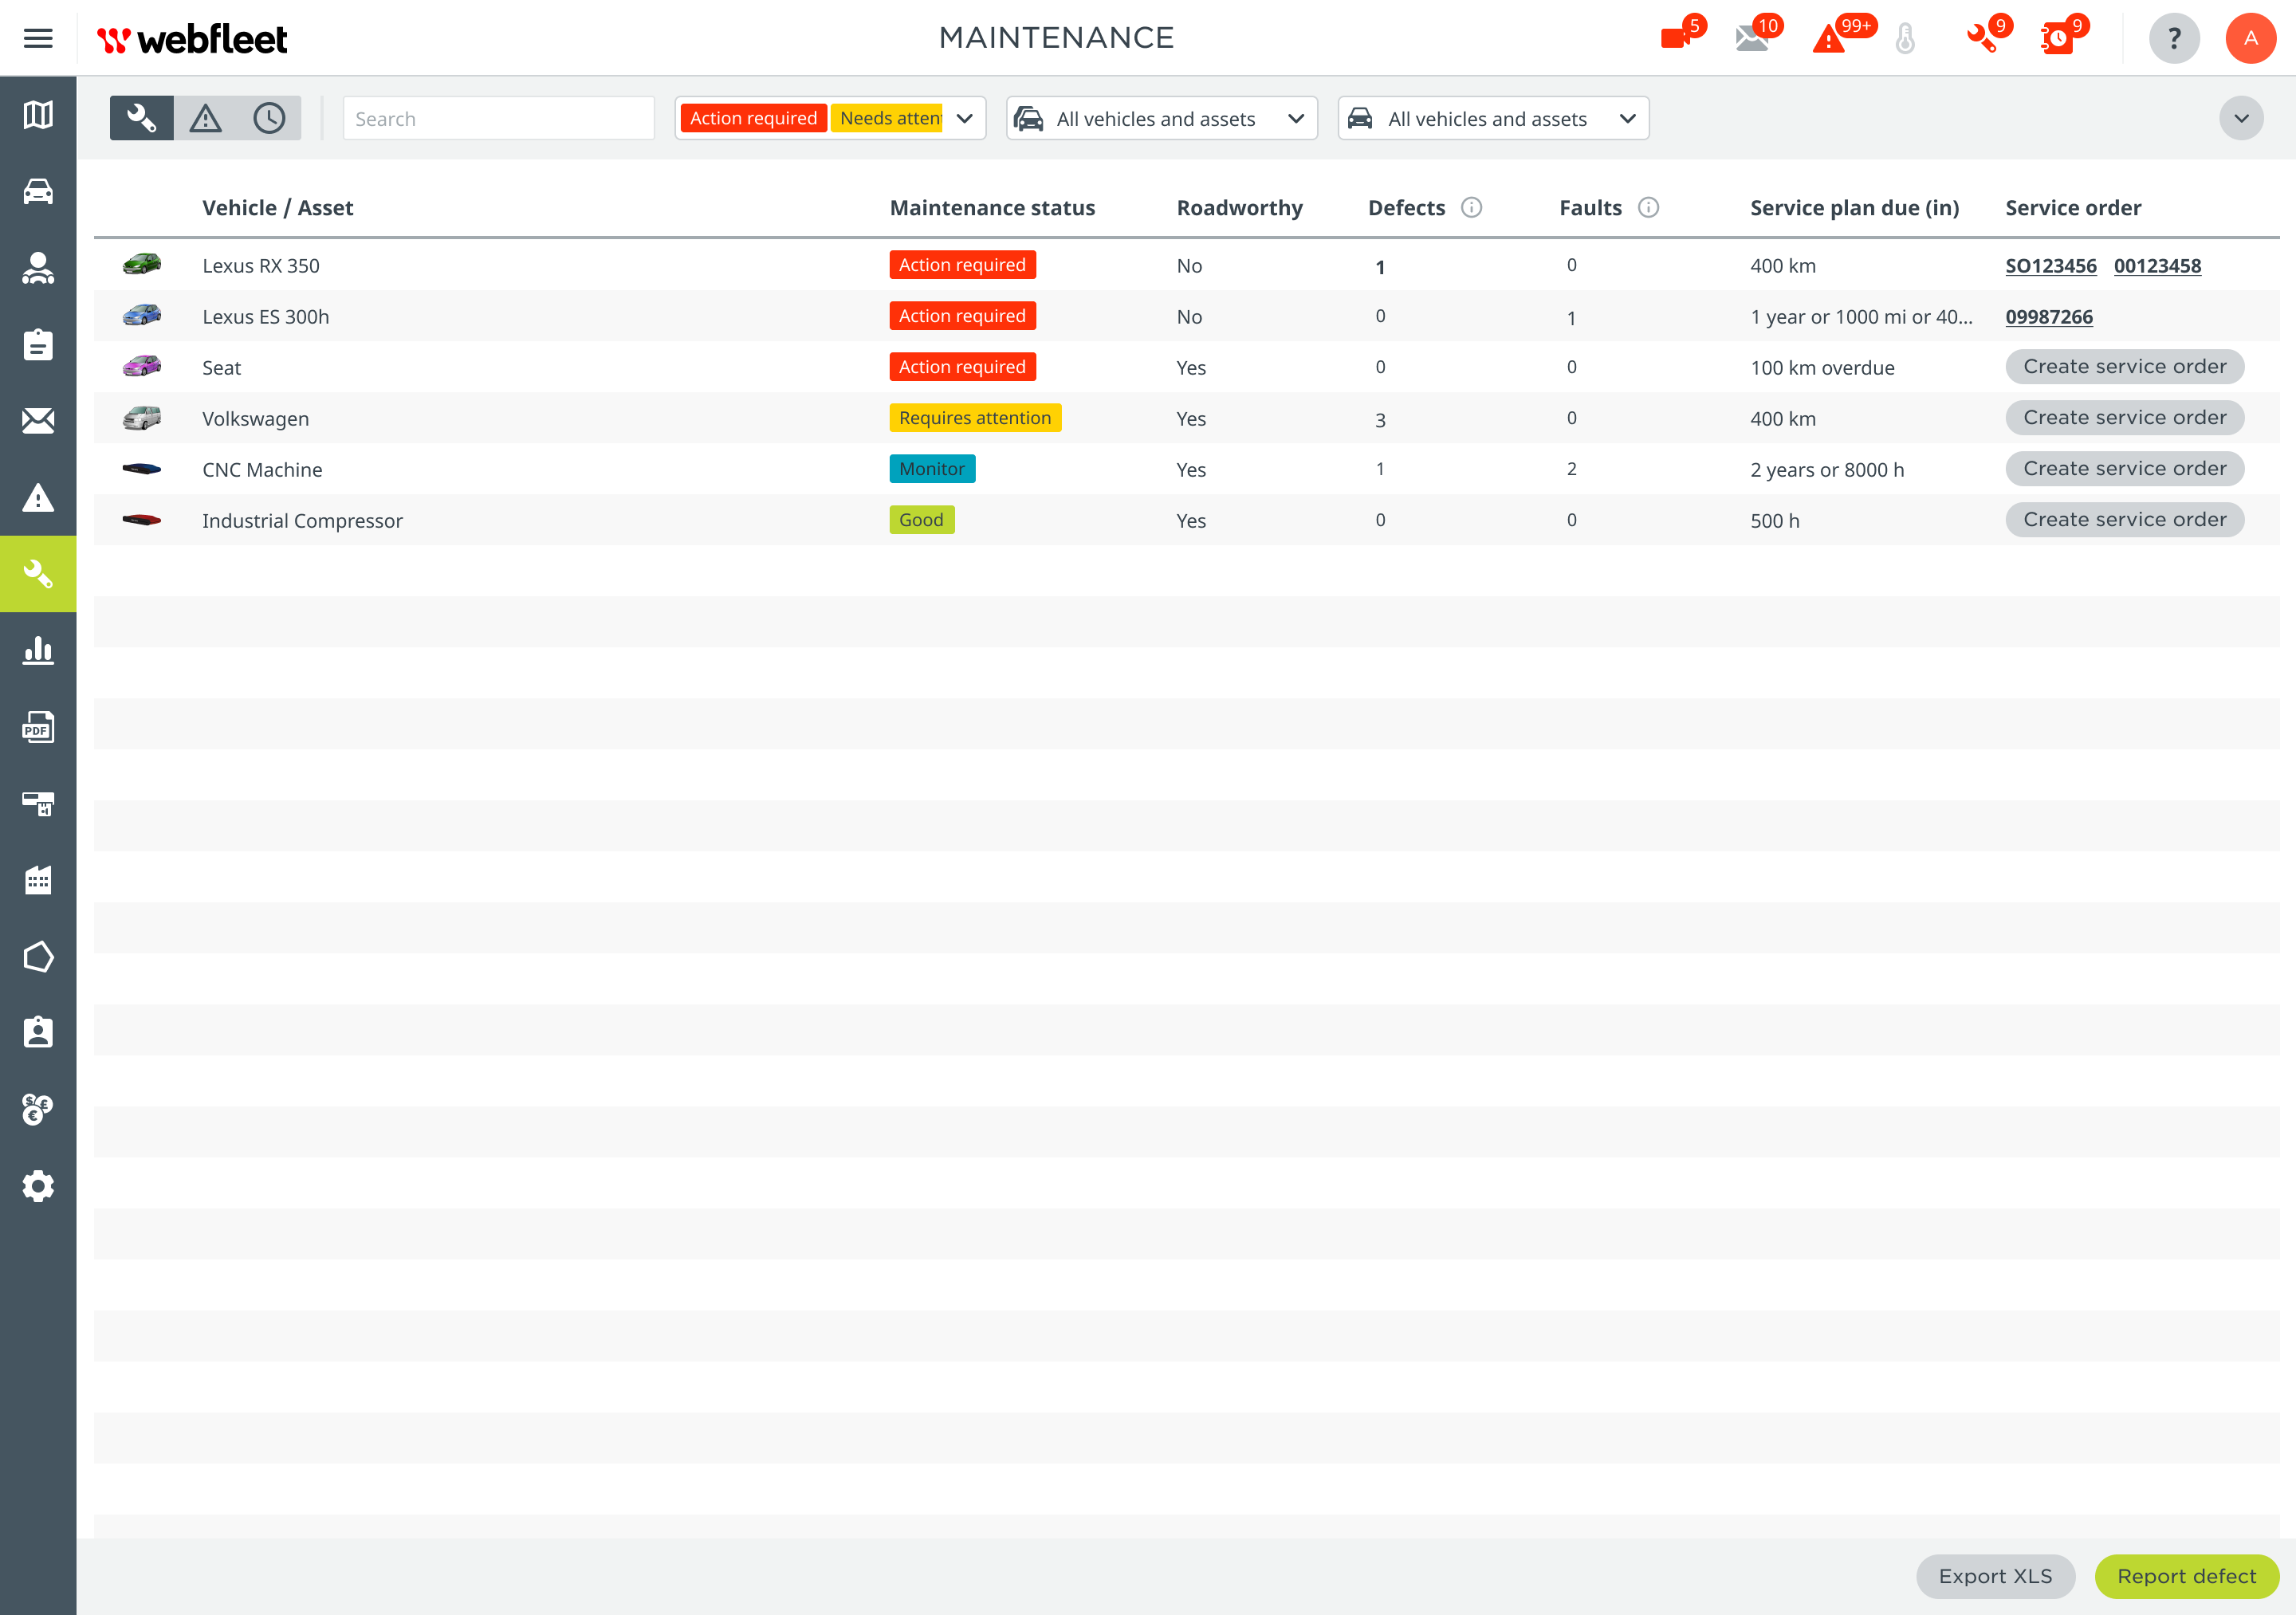Switch to clock schedule view toggle
Viewport: 2296px width, 1615px height.
[x=269, y=118]
